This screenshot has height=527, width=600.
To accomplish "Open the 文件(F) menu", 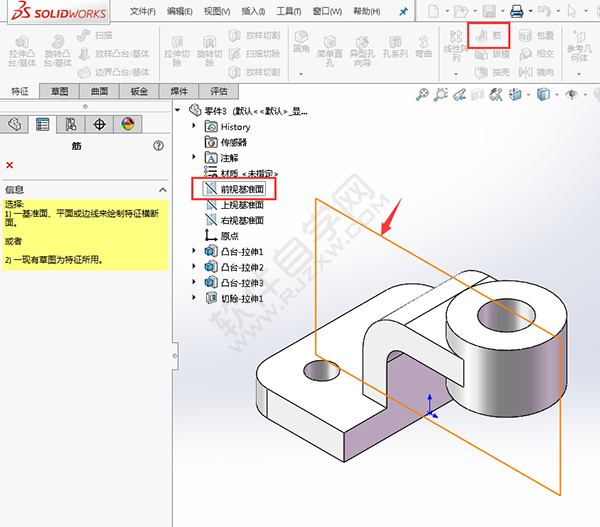I will point(142,11).
